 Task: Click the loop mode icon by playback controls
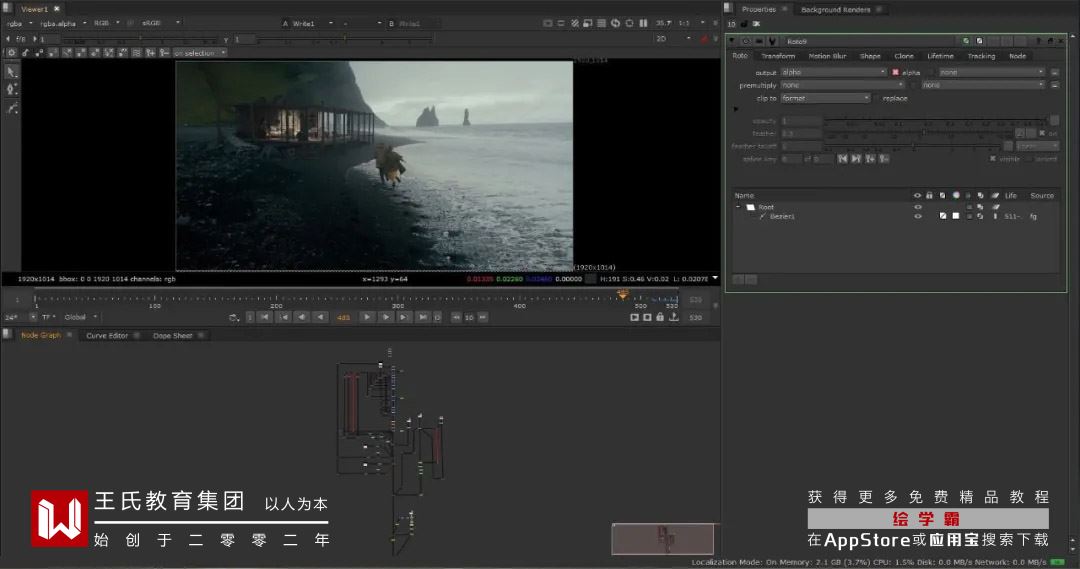233,318
